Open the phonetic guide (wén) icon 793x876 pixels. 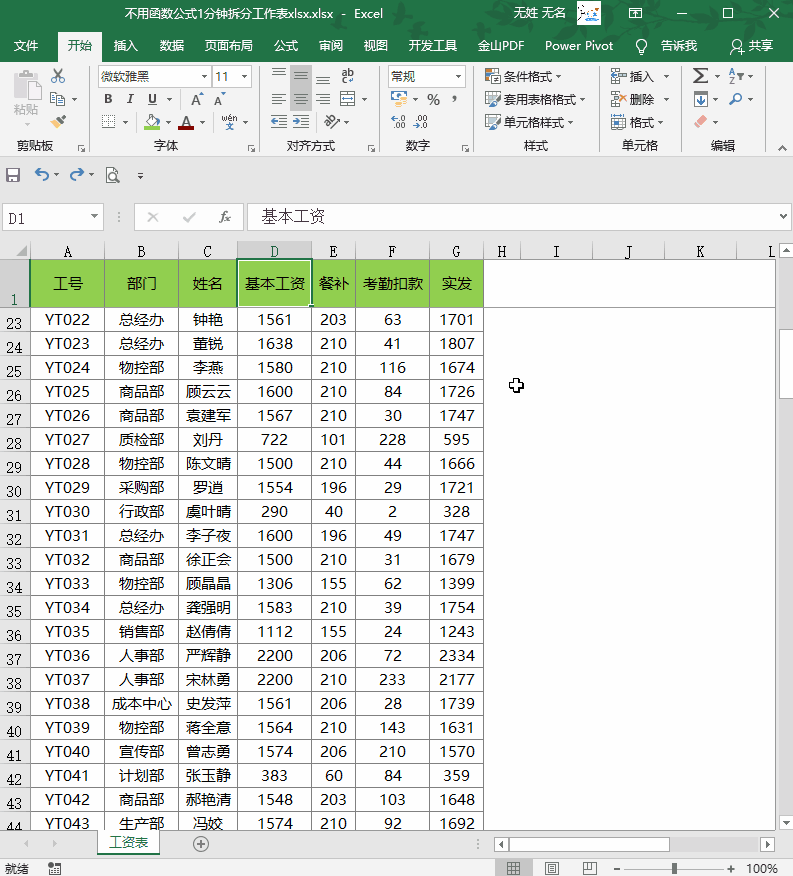pyautogui.click(x=229, y=122)
